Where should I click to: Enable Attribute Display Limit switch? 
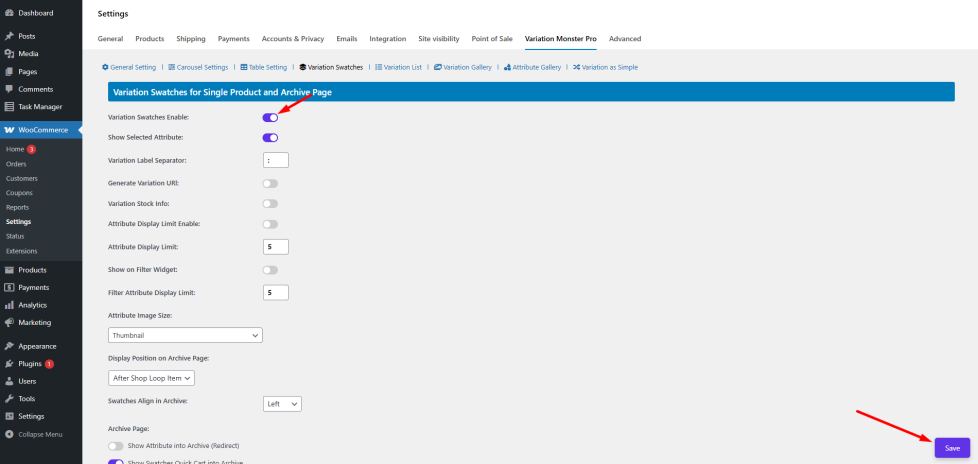pyautogui.click(x=270, y=223)
